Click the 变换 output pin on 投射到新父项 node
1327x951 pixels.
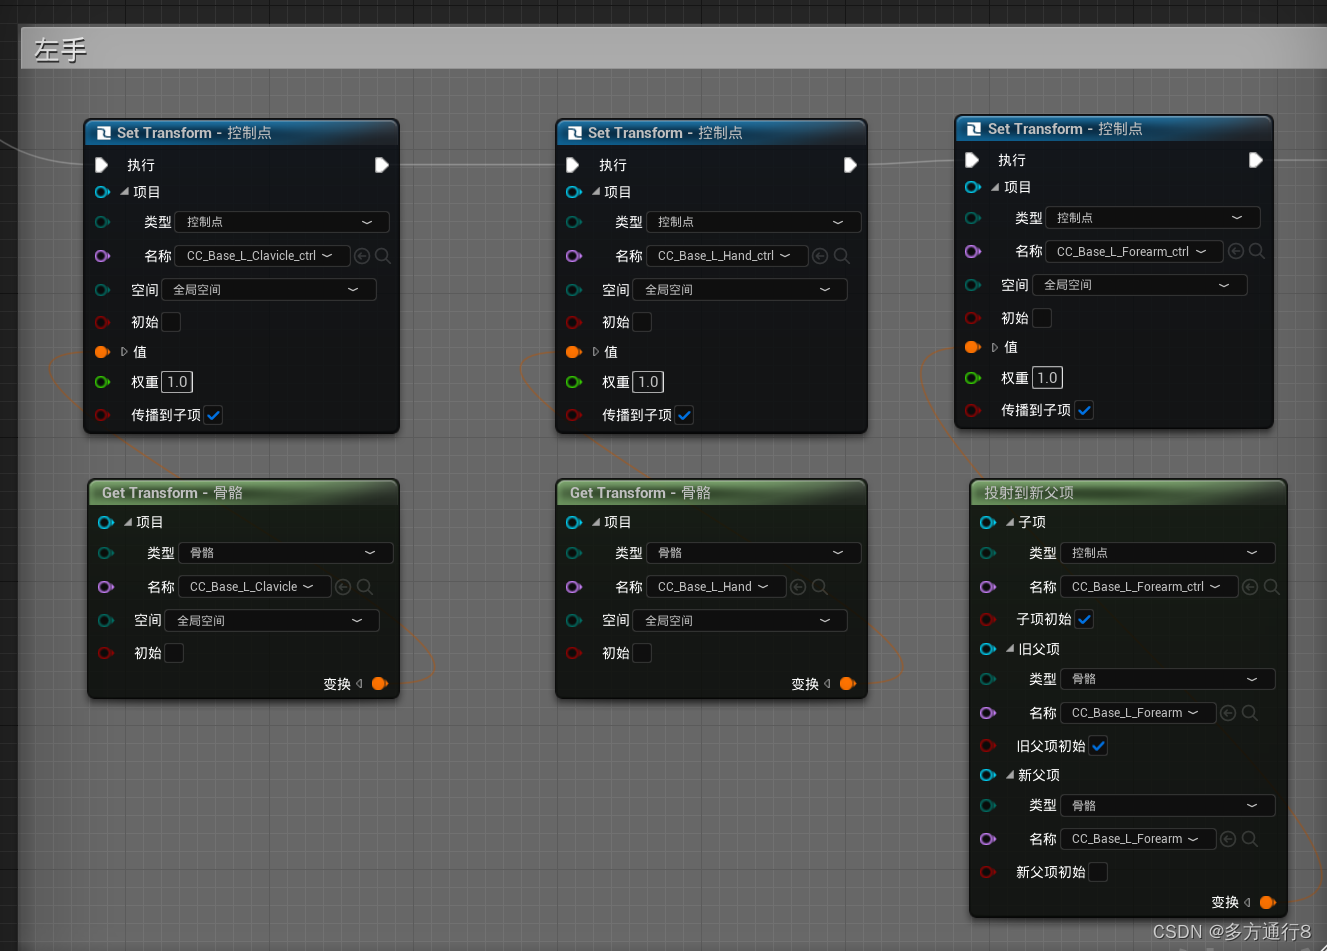[x=1267, y=902]
